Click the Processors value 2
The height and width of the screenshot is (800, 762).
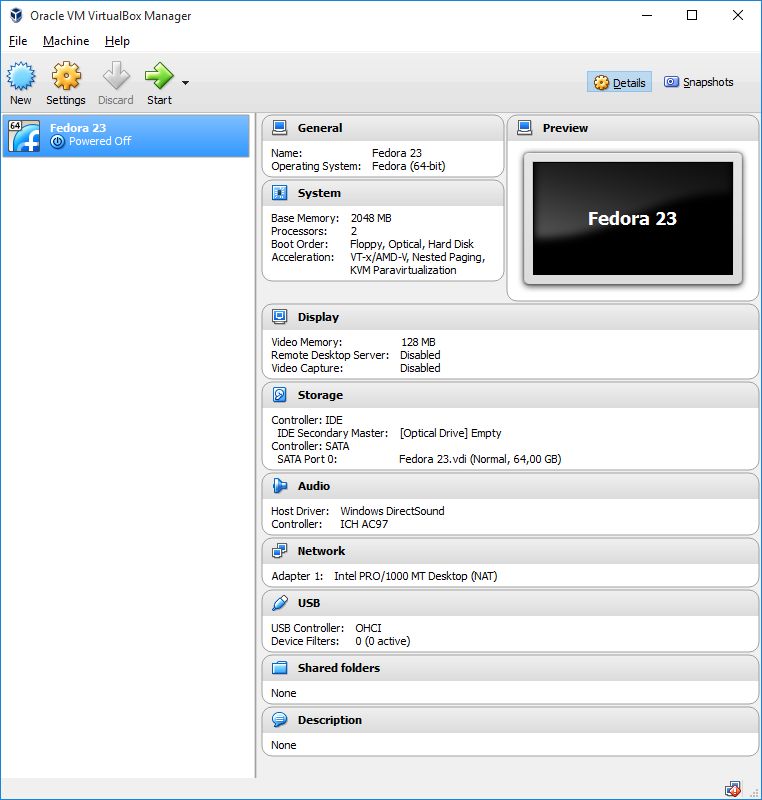(353, 231)
